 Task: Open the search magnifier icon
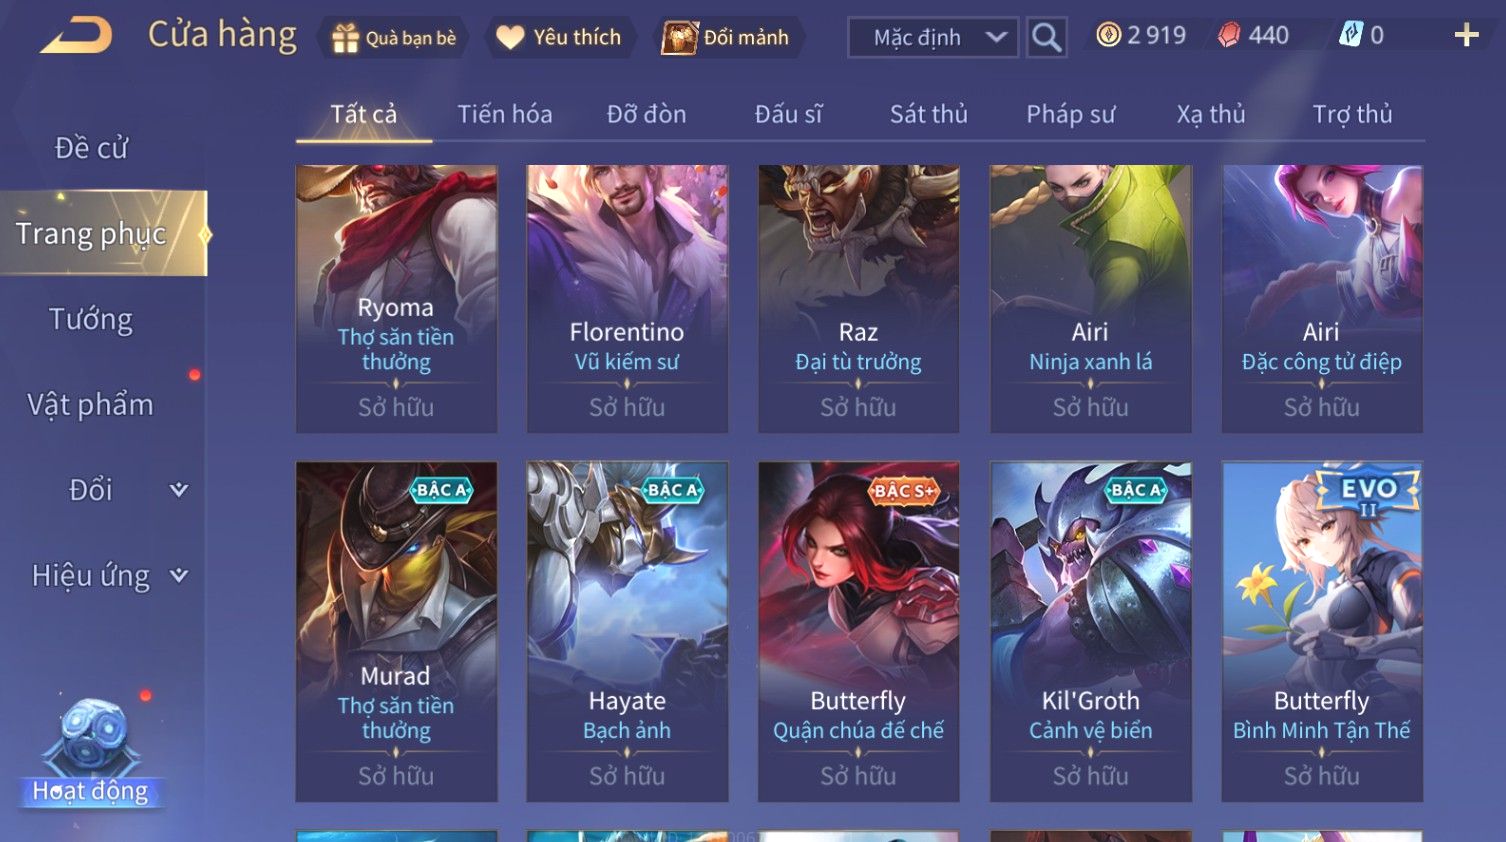point(1046,38)
